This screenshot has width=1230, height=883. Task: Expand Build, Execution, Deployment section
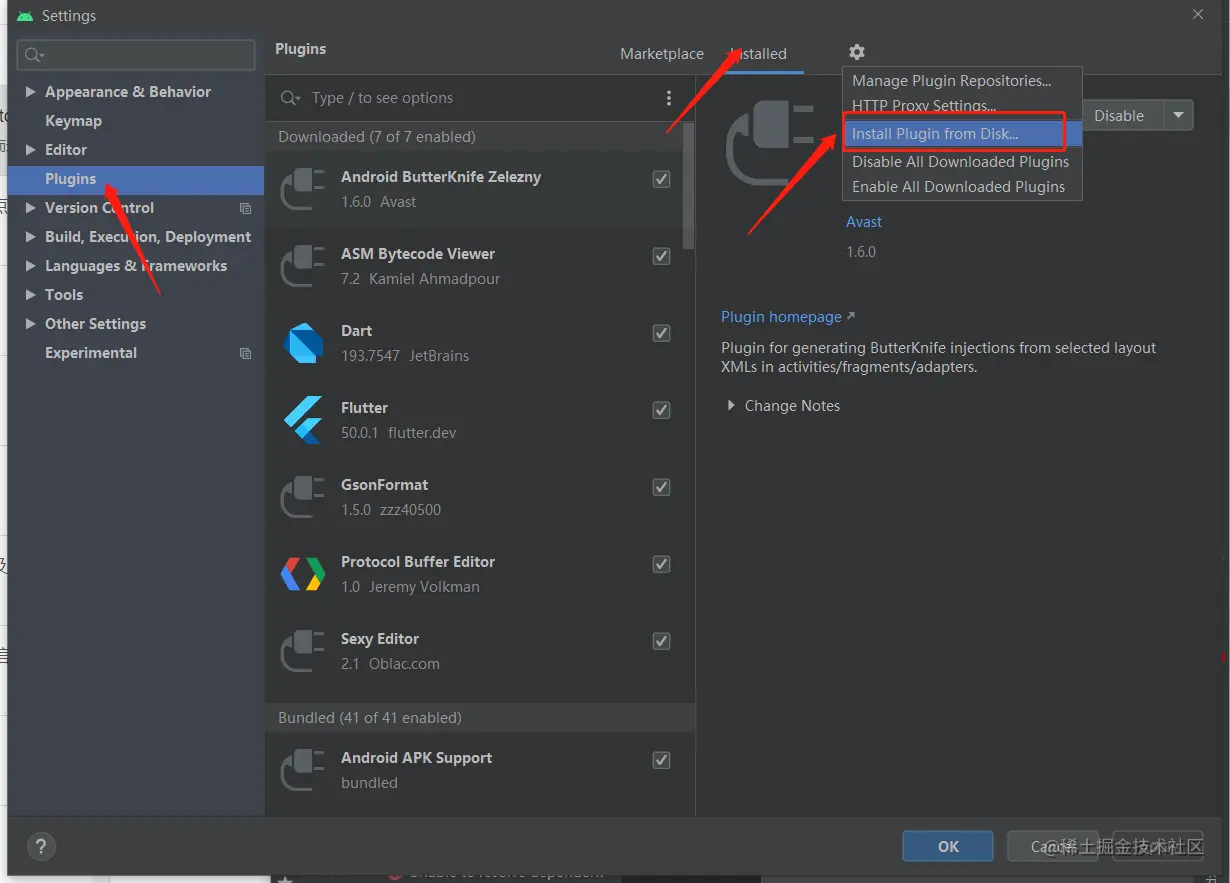coord(30,237)
